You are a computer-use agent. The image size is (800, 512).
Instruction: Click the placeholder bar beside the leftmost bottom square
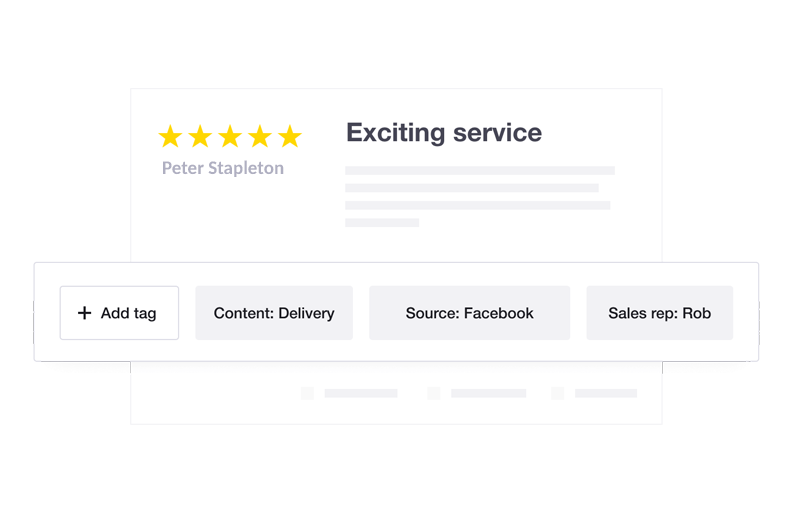361,394
